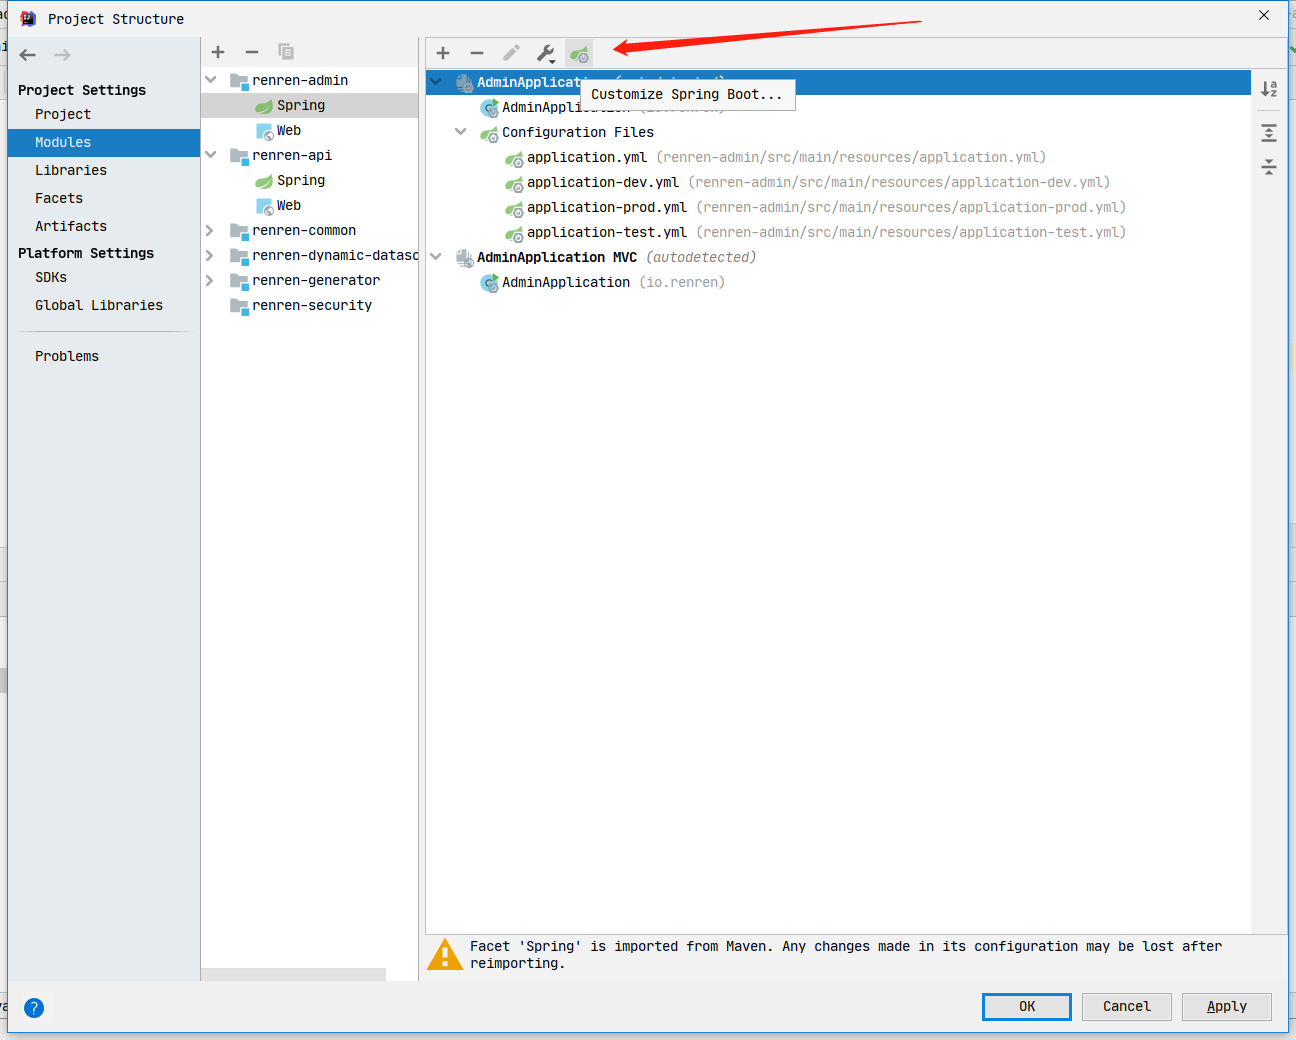Expand the renren-common module
The width and height of the screenshot is (1296, 1040).
pyautogui.click(x=210, y=230)
